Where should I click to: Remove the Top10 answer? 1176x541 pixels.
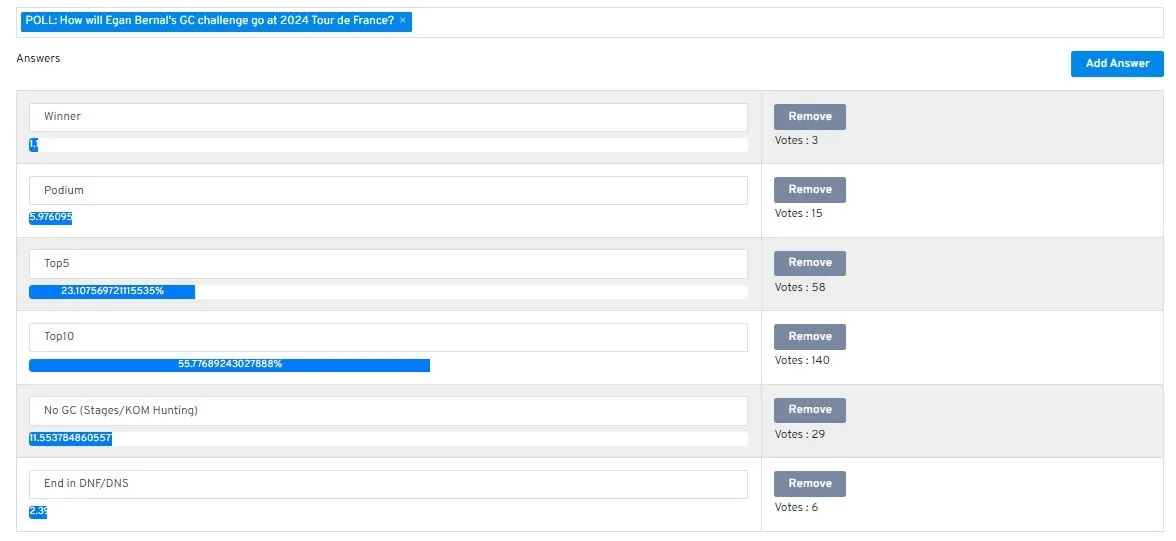point(809,337)
